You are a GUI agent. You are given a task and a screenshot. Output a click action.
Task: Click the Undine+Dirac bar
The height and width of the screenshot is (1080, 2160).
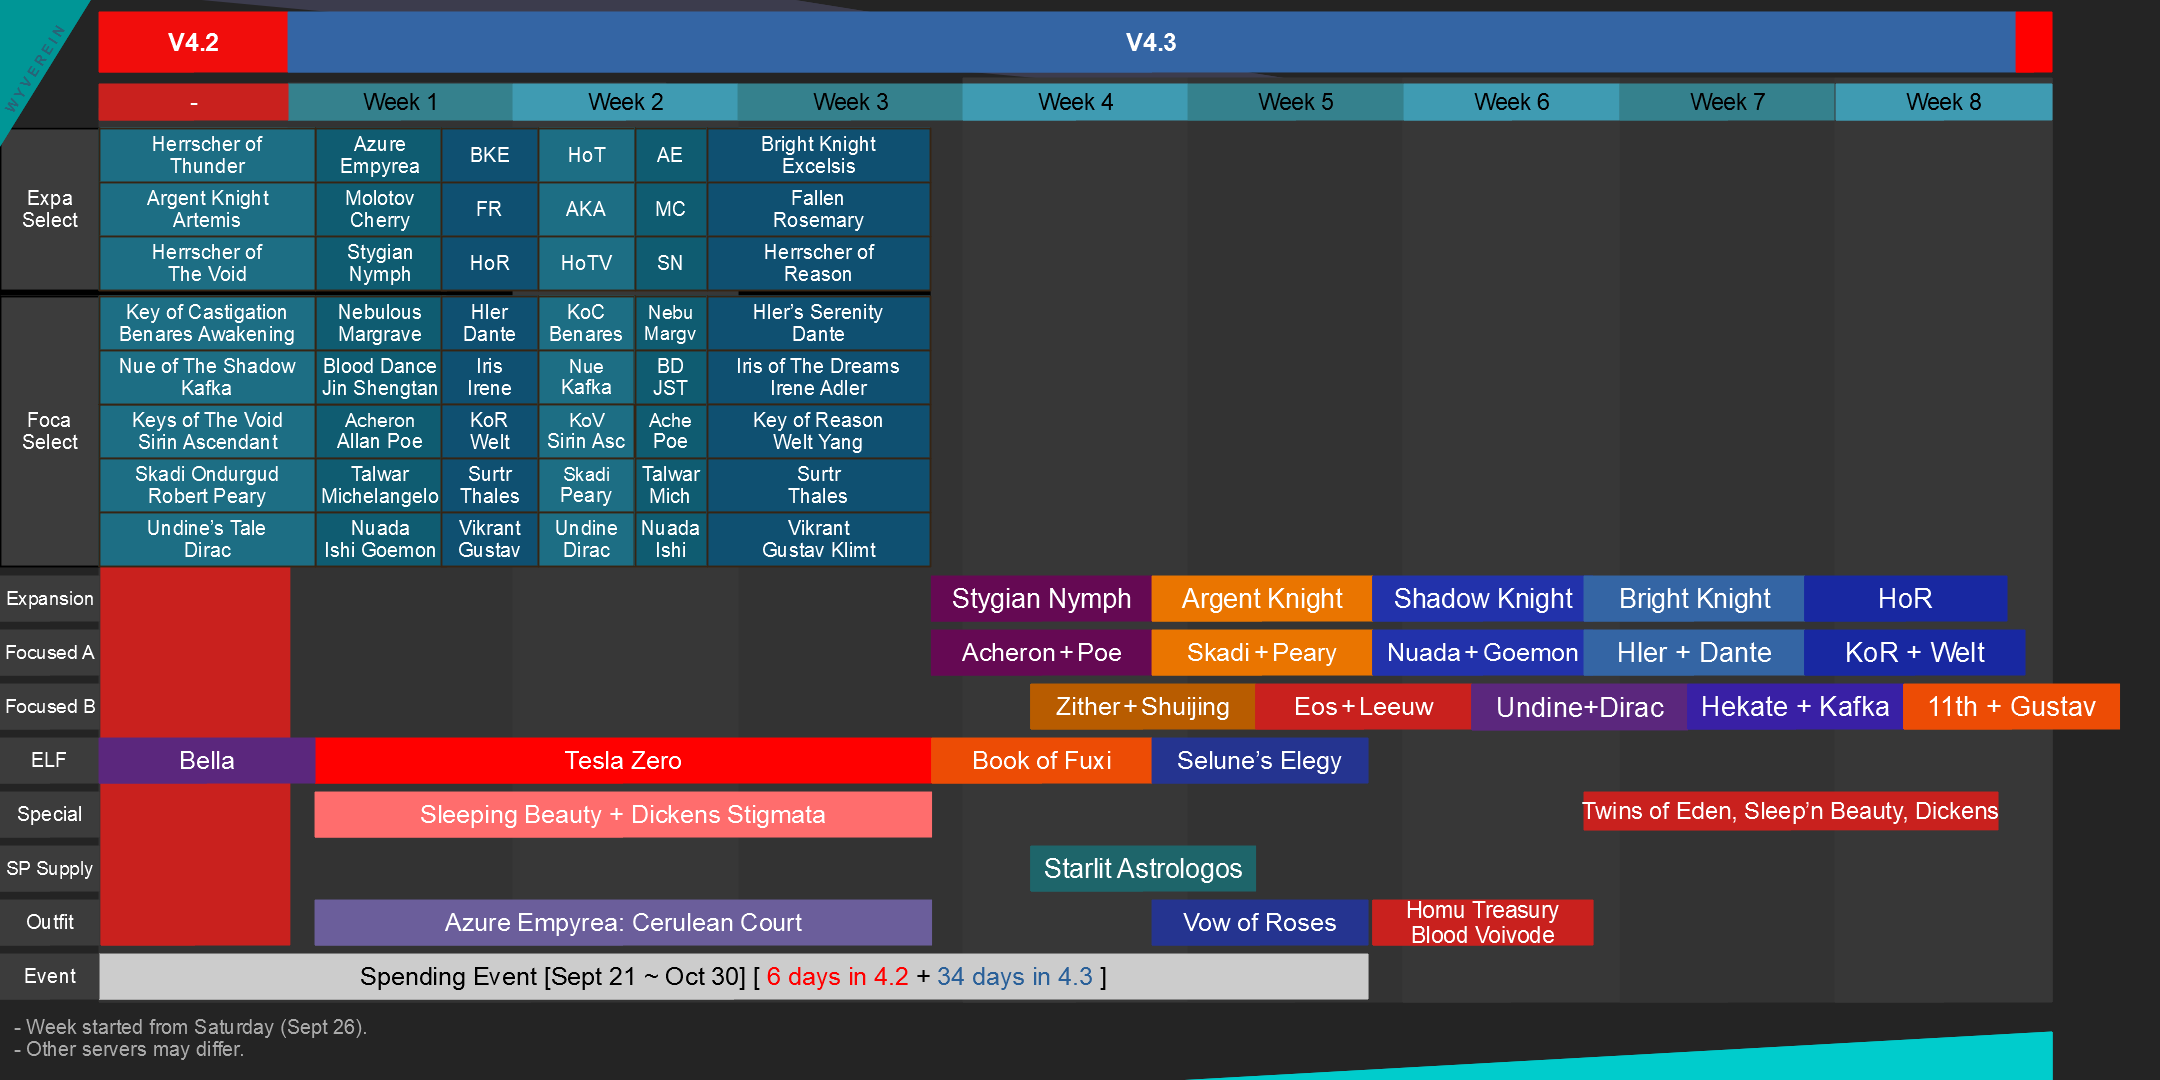click(x=1579, y=706)
